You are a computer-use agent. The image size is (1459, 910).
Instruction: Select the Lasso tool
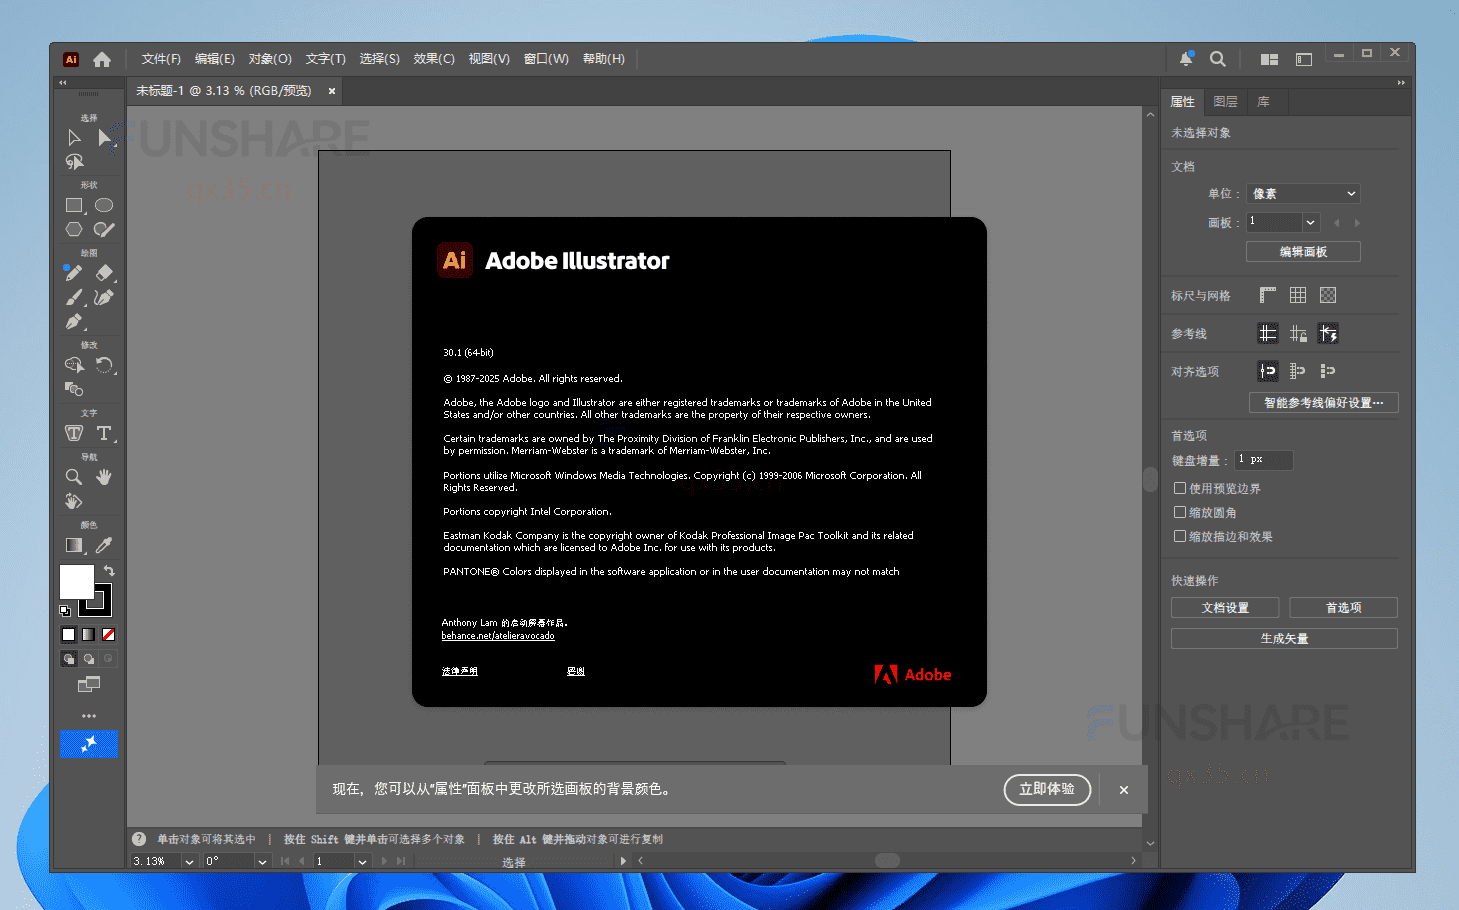[x=74, y=162]
